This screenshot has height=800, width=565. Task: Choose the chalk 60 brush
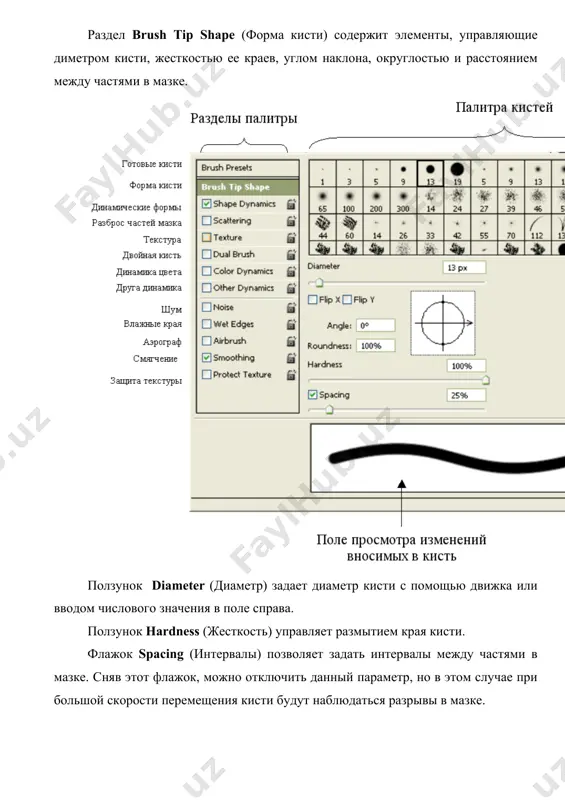pyautogui.click(x=349, y=227)
